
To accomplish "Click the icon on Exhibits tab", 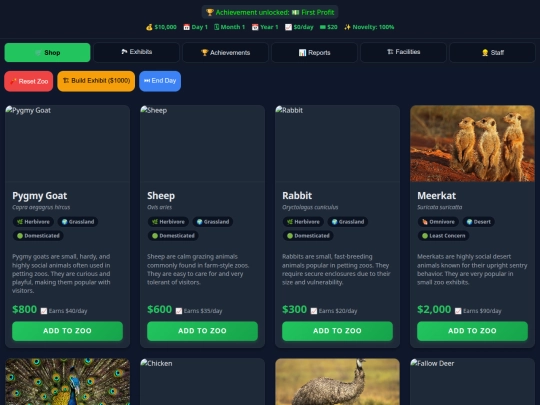I will [124, 52].
